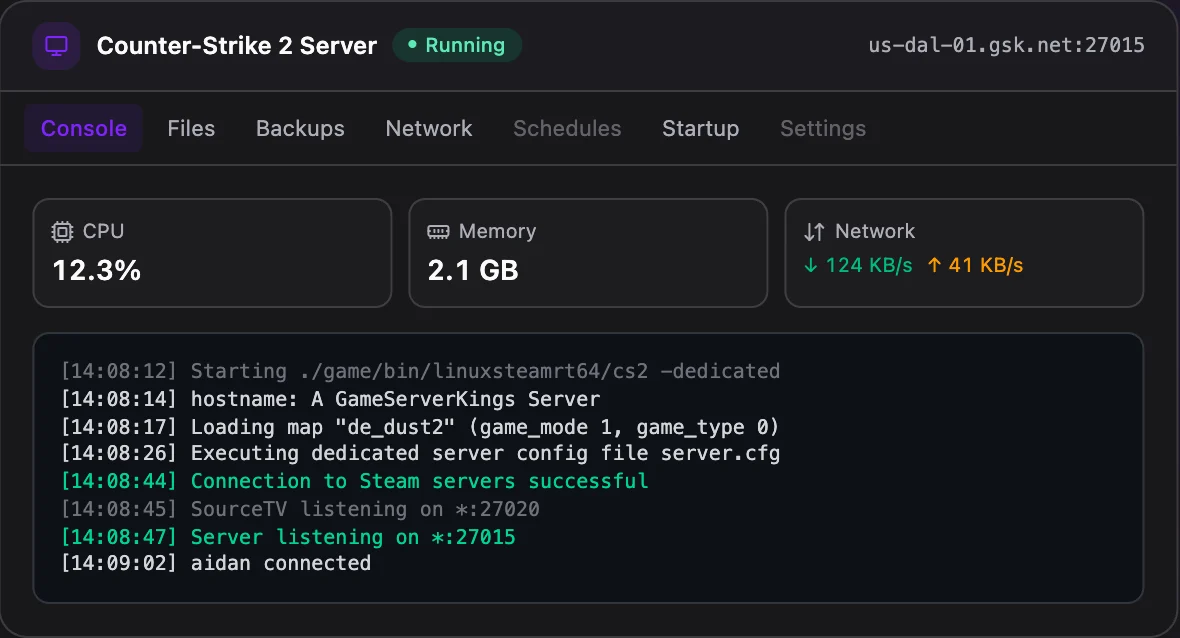This screenshot has width=1180, height=638.
Task: Click the 'hostname: A GameServerKings Server' log line
Action: (330, 400)
